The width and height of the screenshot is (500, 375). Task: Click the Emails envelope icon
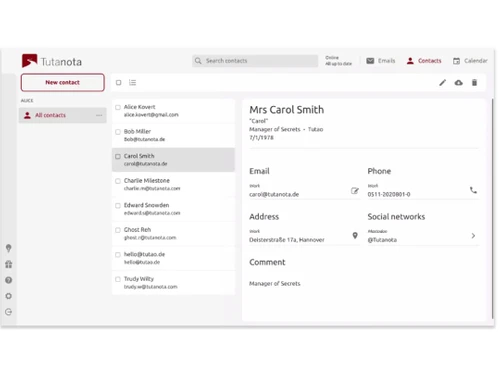pyautogui.click(x=370, y=61)
